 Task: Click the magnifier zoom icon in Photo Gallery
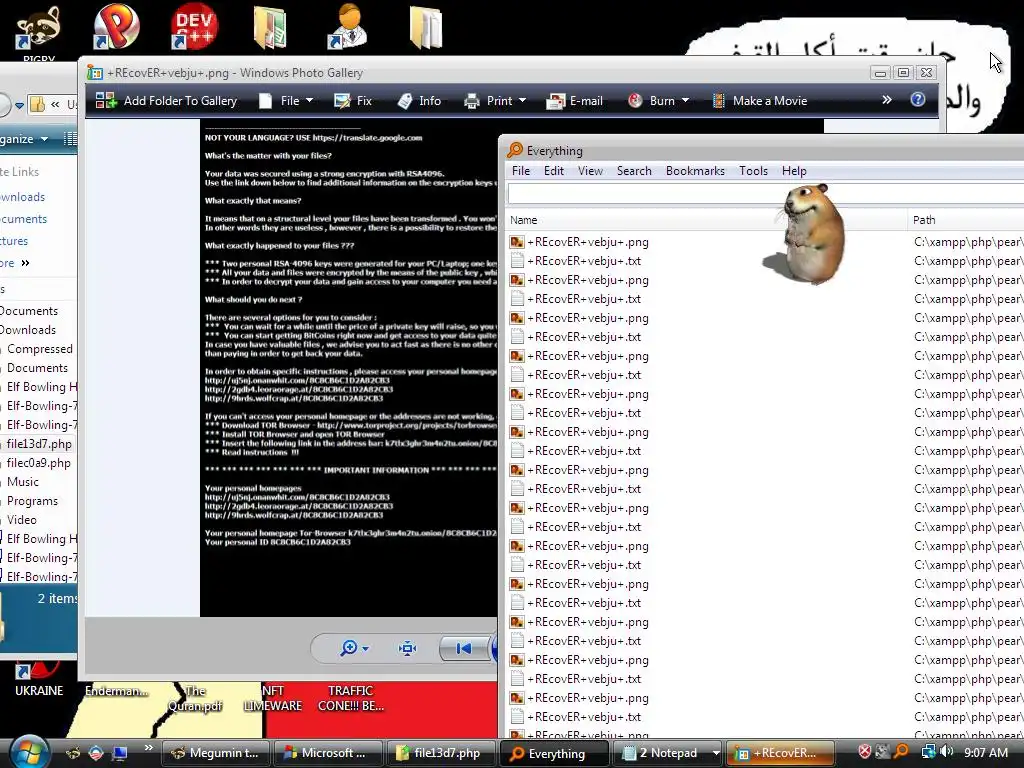tap(349, 647)
